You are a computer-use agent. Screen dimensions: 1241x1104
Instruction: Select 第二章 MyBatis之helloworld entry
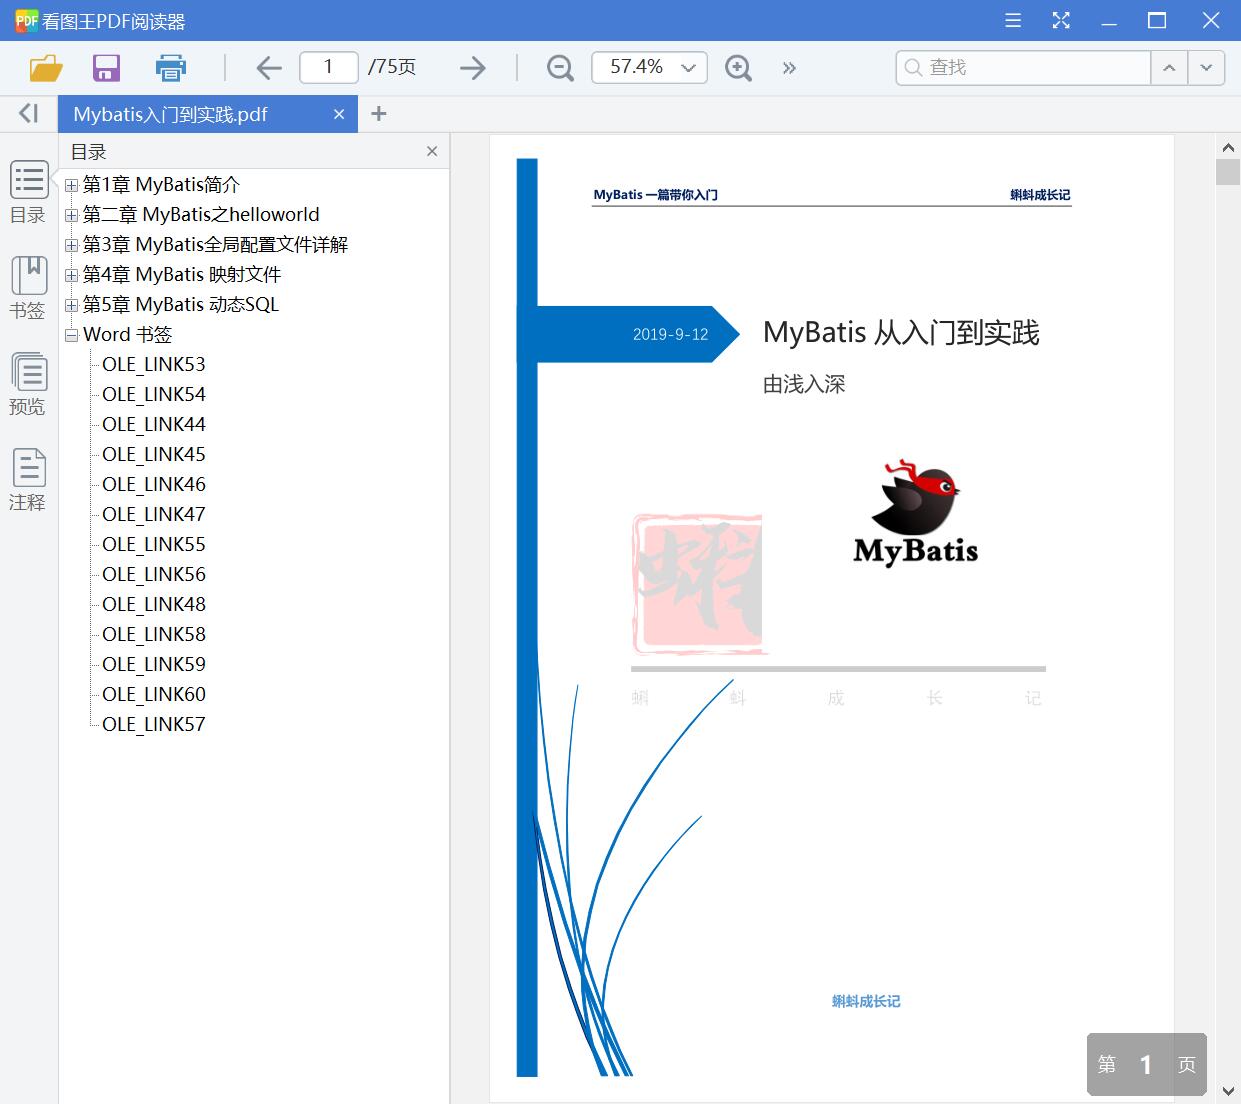tap(201, 215)
